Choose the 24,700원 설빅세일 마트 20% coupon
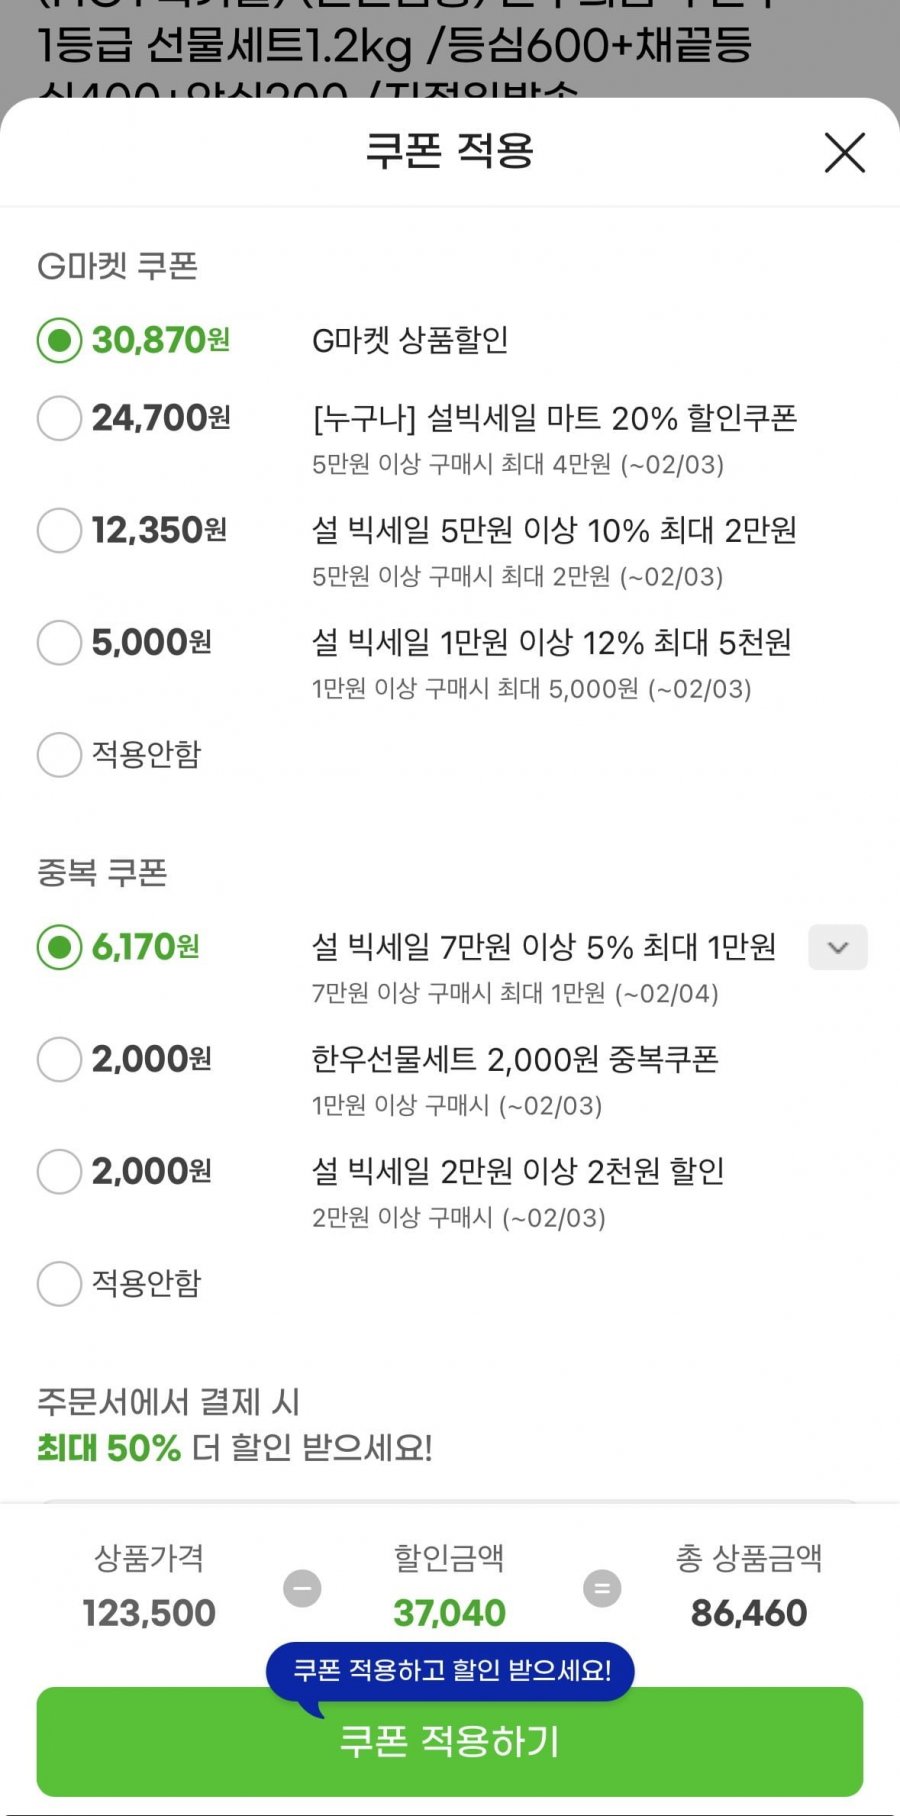Viewport: 900px width, 1816px height. pos(59,418)
